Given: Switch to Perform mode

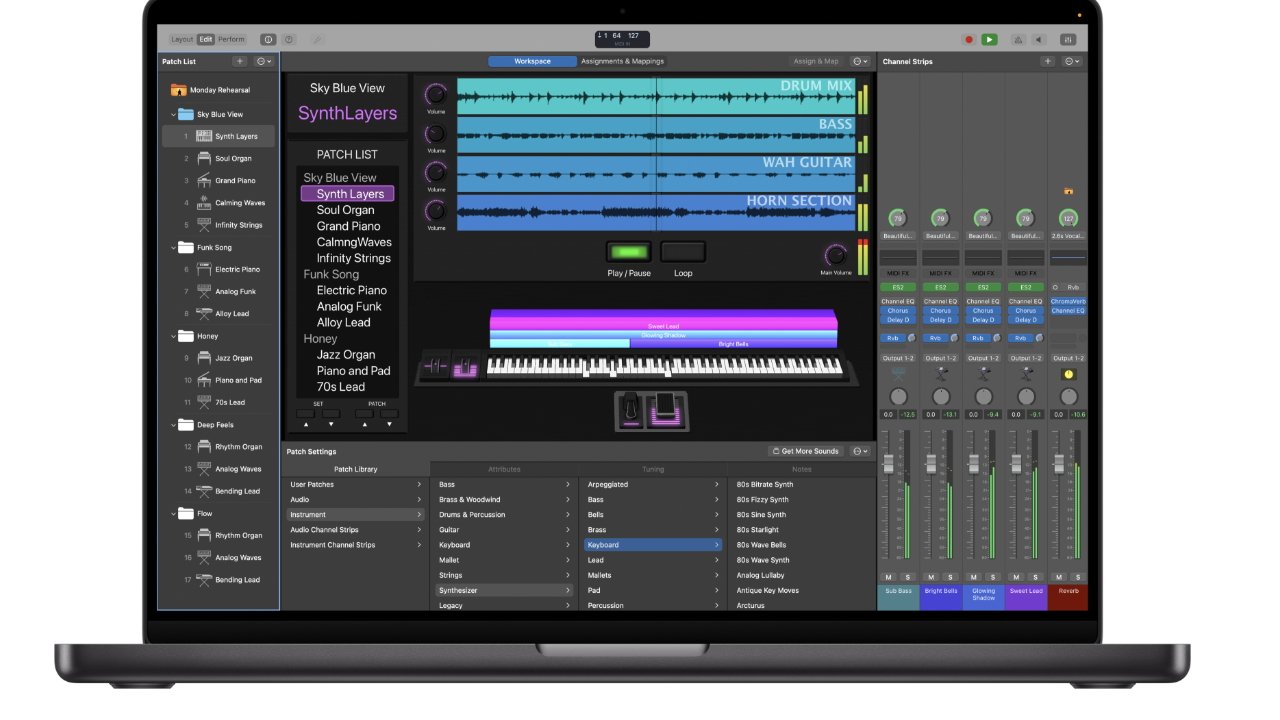Looking at the screenshot, I should pos(231,39).
